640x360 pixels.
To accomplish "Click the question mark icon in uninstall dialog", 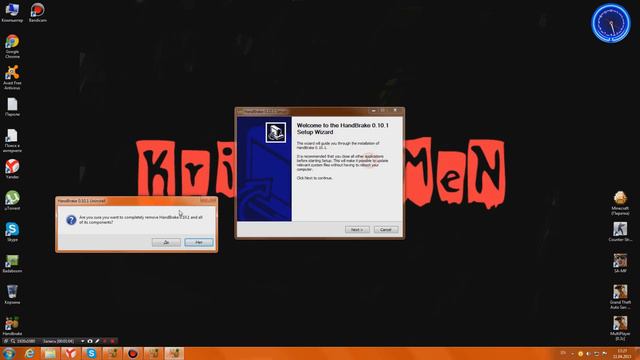I will 71,220.
